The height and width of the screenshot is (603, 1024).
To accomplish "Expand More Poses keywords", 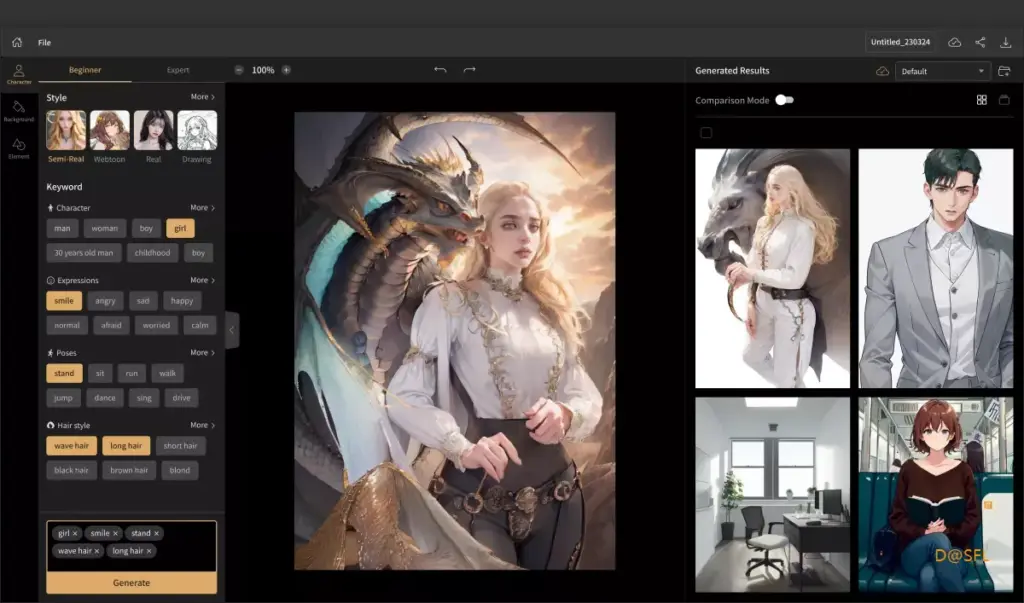I will pyautogui.click(x=202, y=353).
